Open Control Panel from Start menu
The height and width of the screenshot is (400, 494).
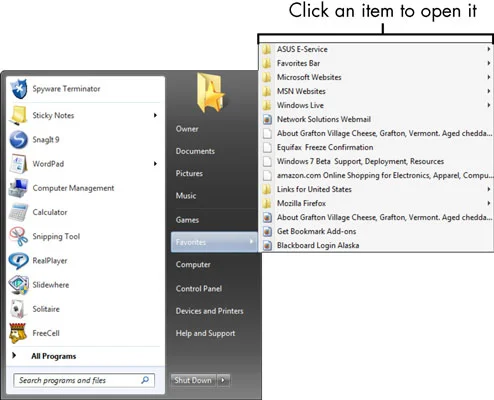tap(199, 289)
